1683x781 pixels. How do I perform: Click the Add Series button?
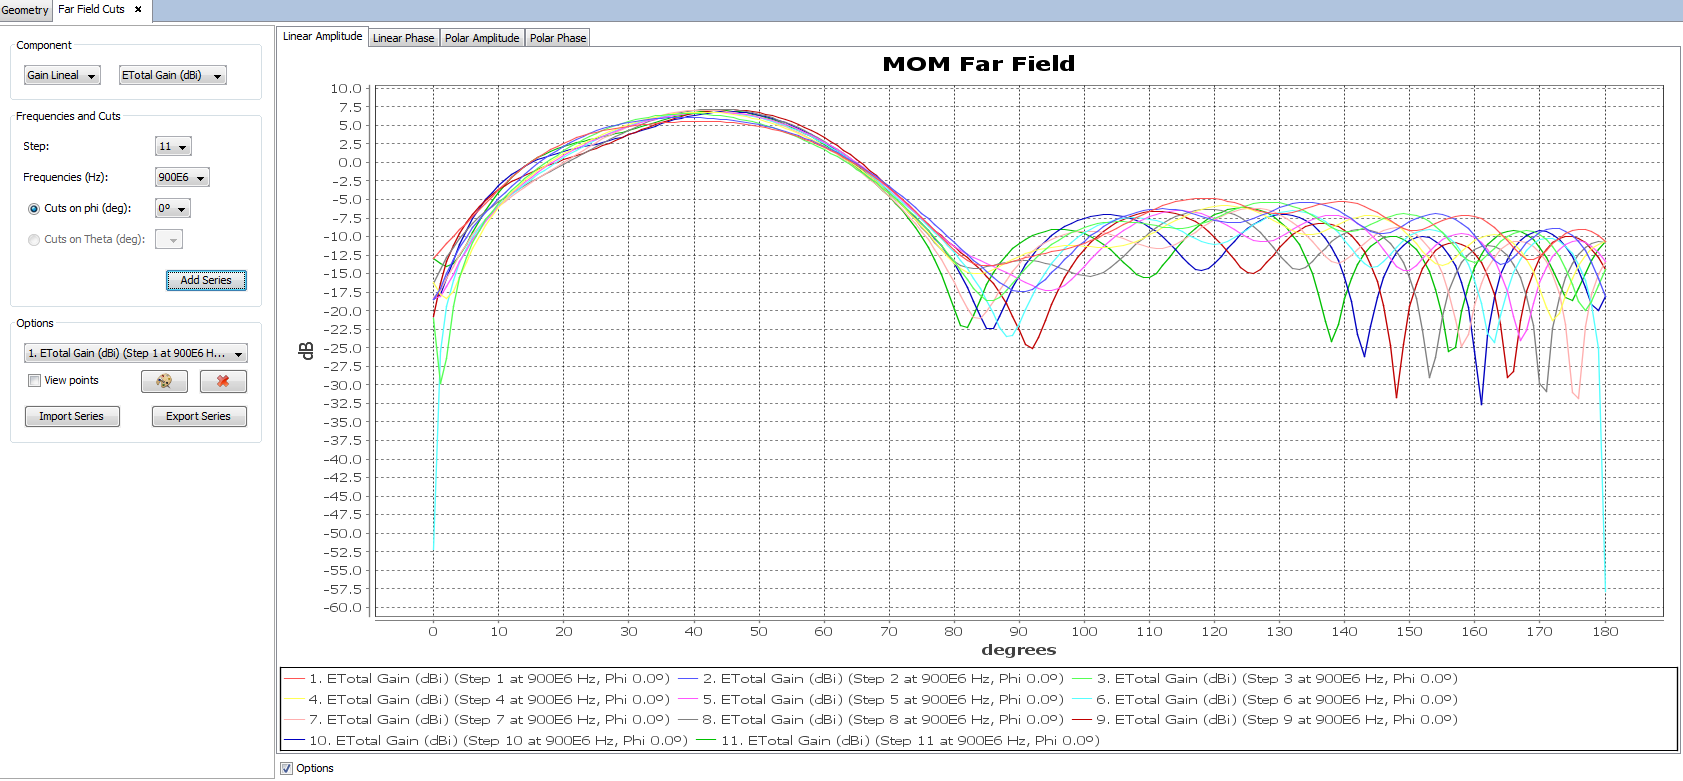pyautogui.click(x=206, y=280)
